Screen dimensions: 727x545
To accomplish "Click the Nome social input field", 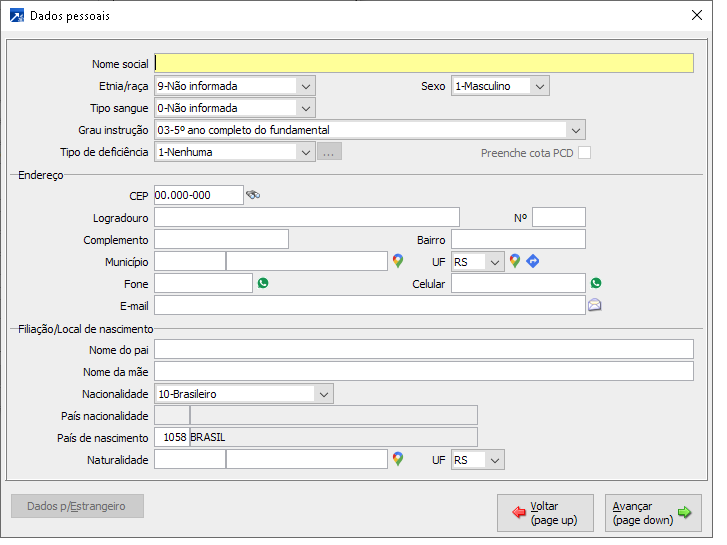I will pos(424,64).
